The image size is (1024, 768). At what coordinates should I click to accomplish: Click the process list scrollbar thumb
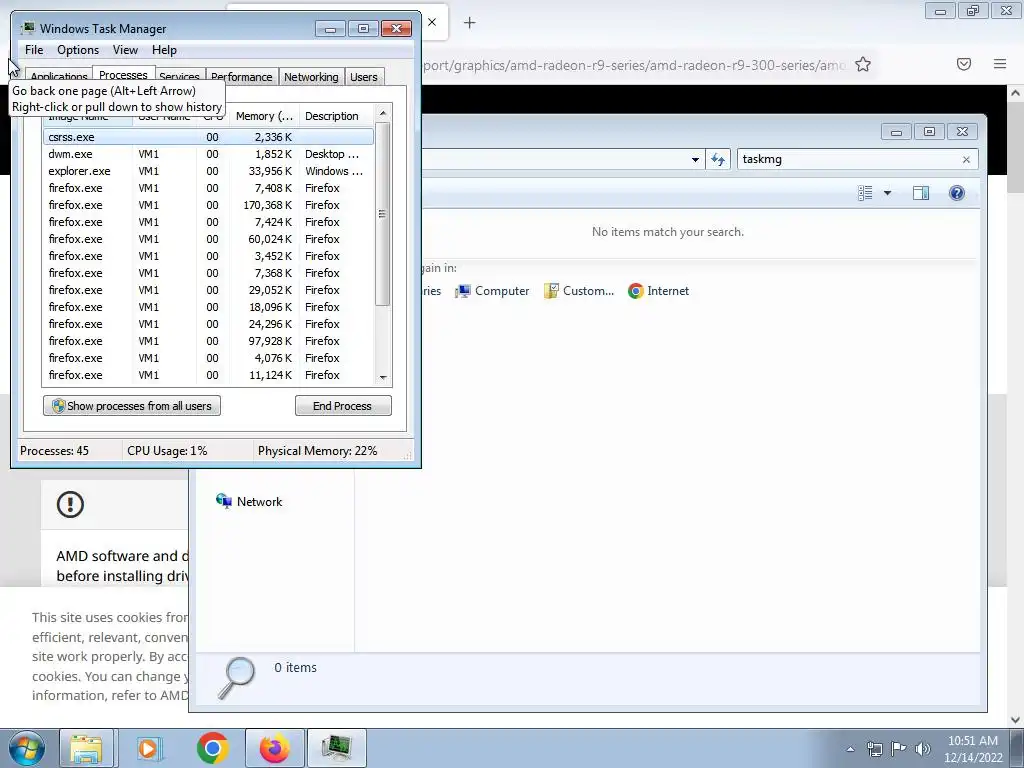coord(383,214)
